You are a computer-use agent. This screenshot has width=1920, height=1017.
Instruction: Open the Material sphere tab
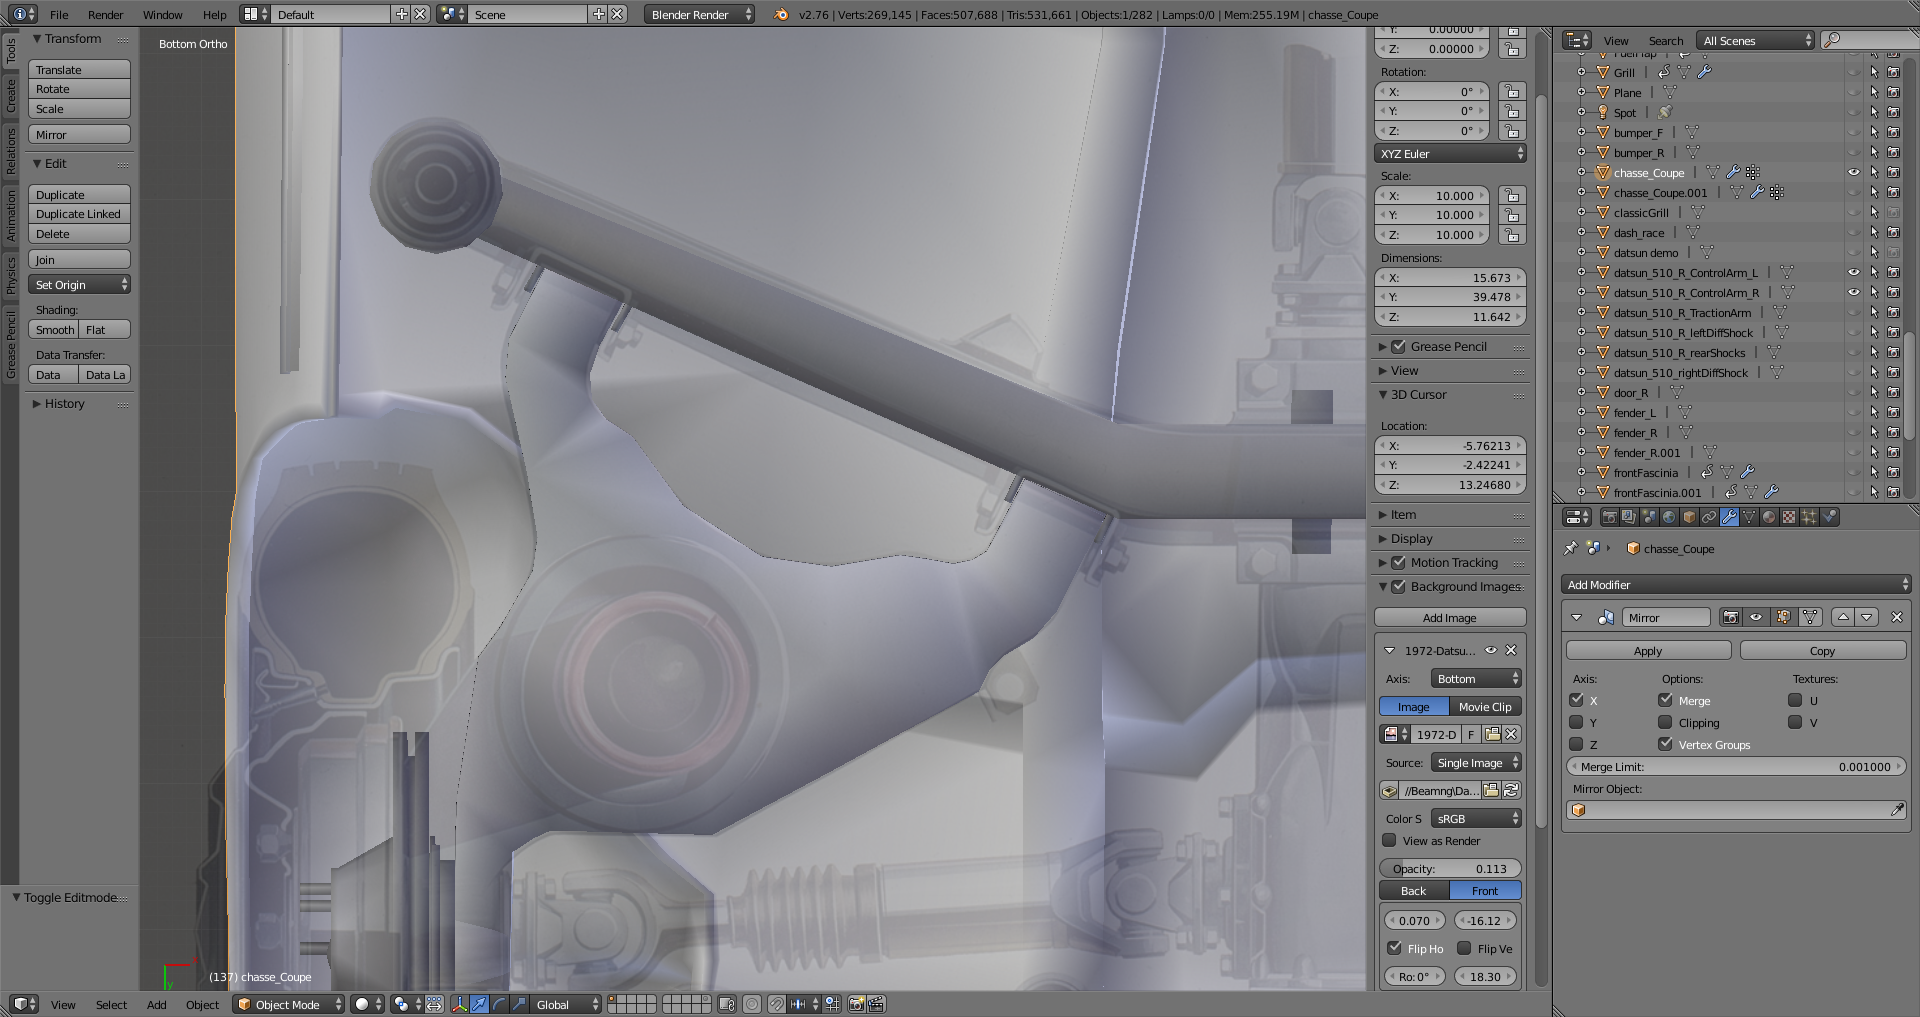[x=1769, y=517]
